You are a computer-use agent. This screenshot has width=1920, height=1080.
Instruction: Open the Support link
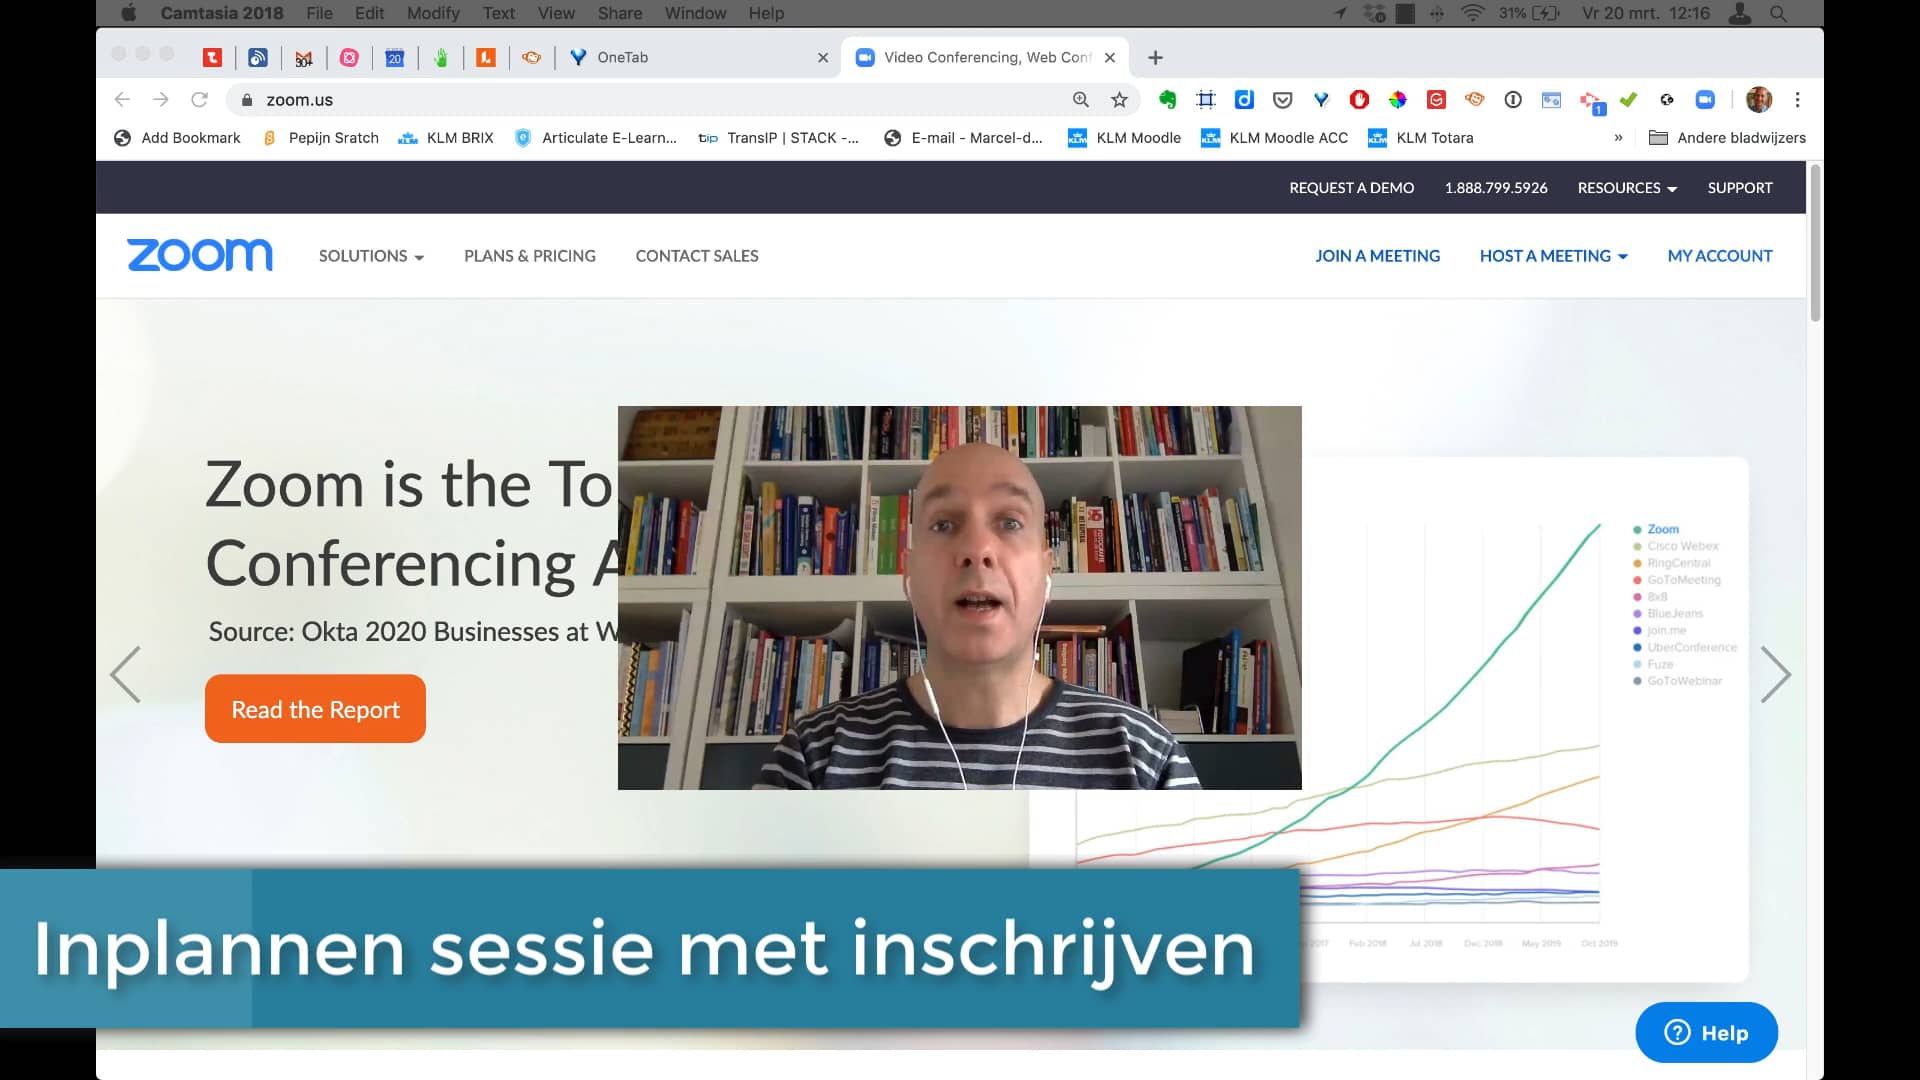tap(1739, 188)
